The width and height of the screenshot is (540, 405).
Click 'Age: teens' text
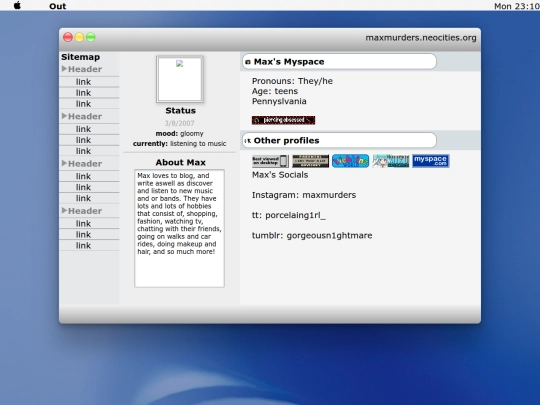click(x=275, y=91)
